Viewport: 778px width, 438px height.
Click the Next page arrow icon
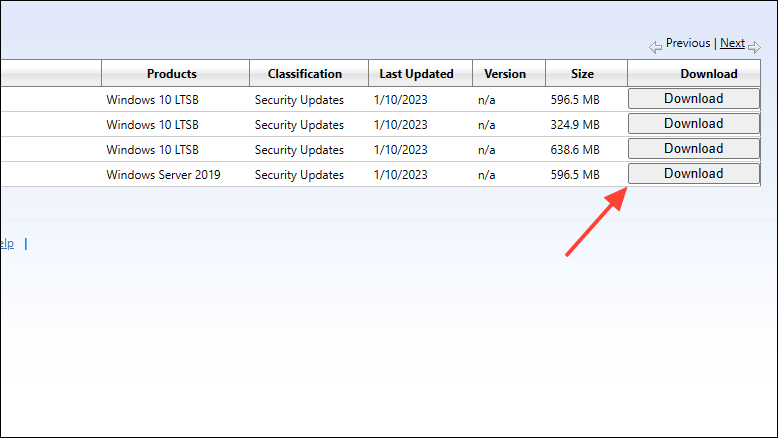coord(754,47)
